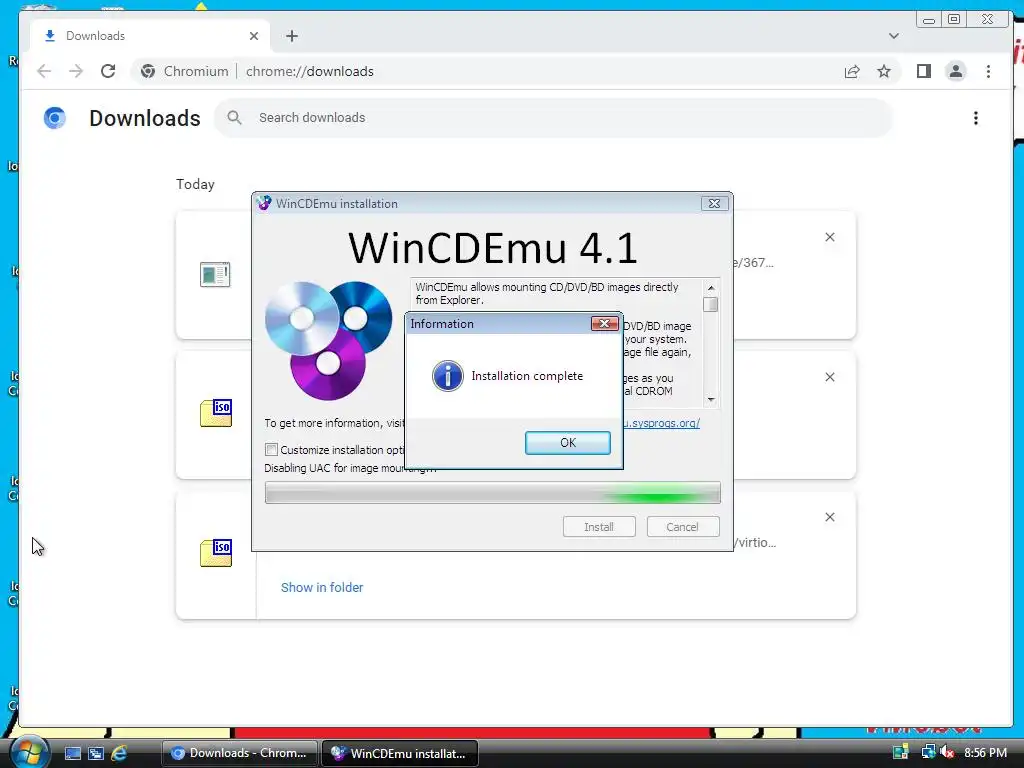The width and height of the screenshot is (1024, 768).
Task: Remove the first download entry from list
Action: pos(829,237)
